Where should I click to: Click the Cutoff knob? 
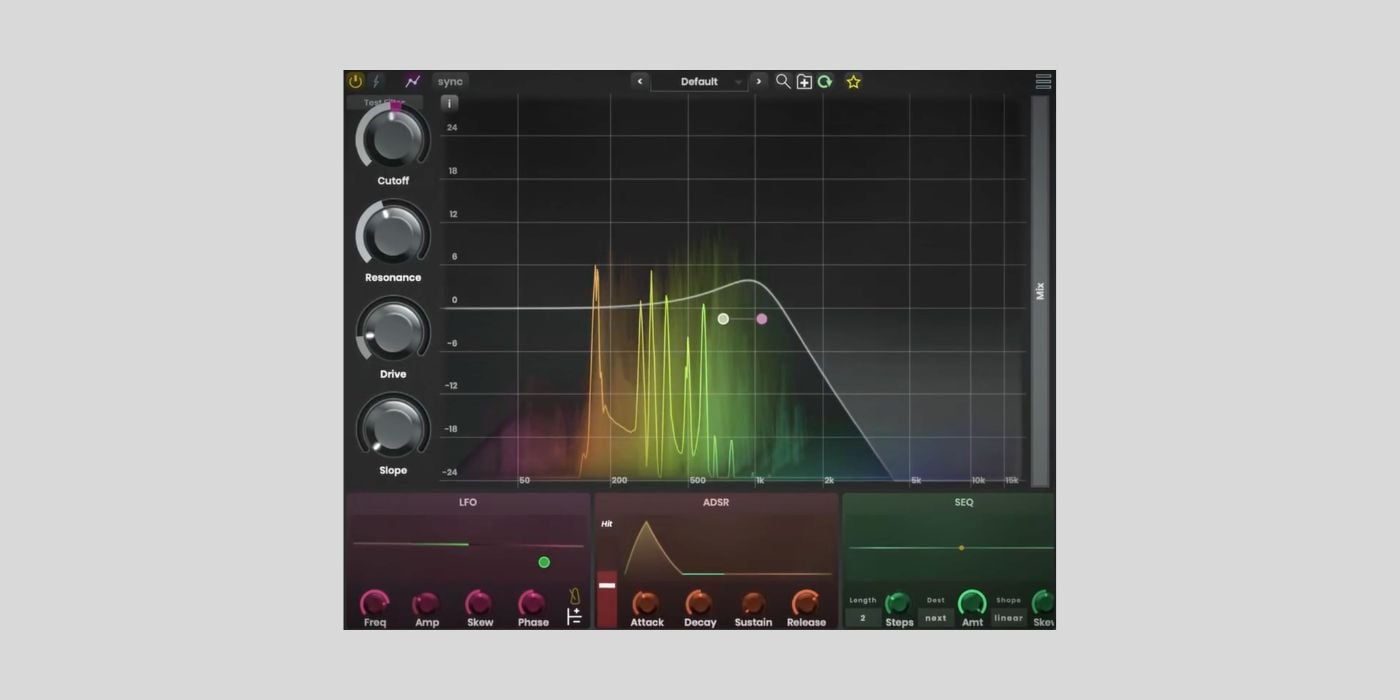click(x=393, y=137)
